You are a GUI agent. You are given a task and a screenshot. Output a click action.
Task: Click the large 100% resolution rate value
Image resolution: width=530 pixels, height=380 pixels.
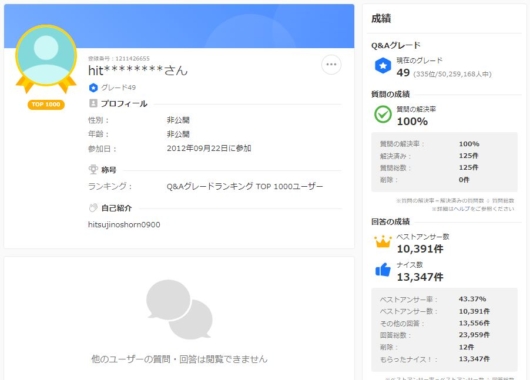412,121
